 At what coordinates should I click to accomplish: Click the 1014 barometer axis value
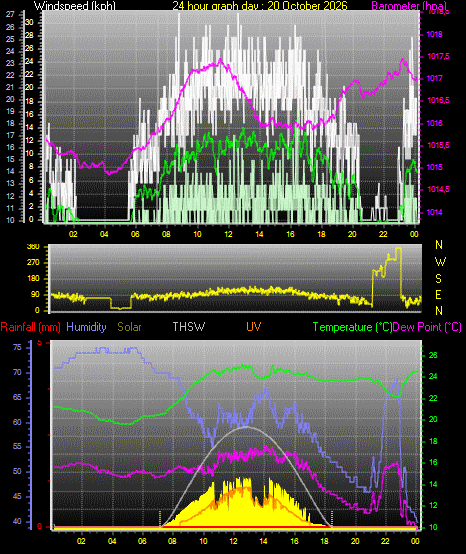click(435, 212)
